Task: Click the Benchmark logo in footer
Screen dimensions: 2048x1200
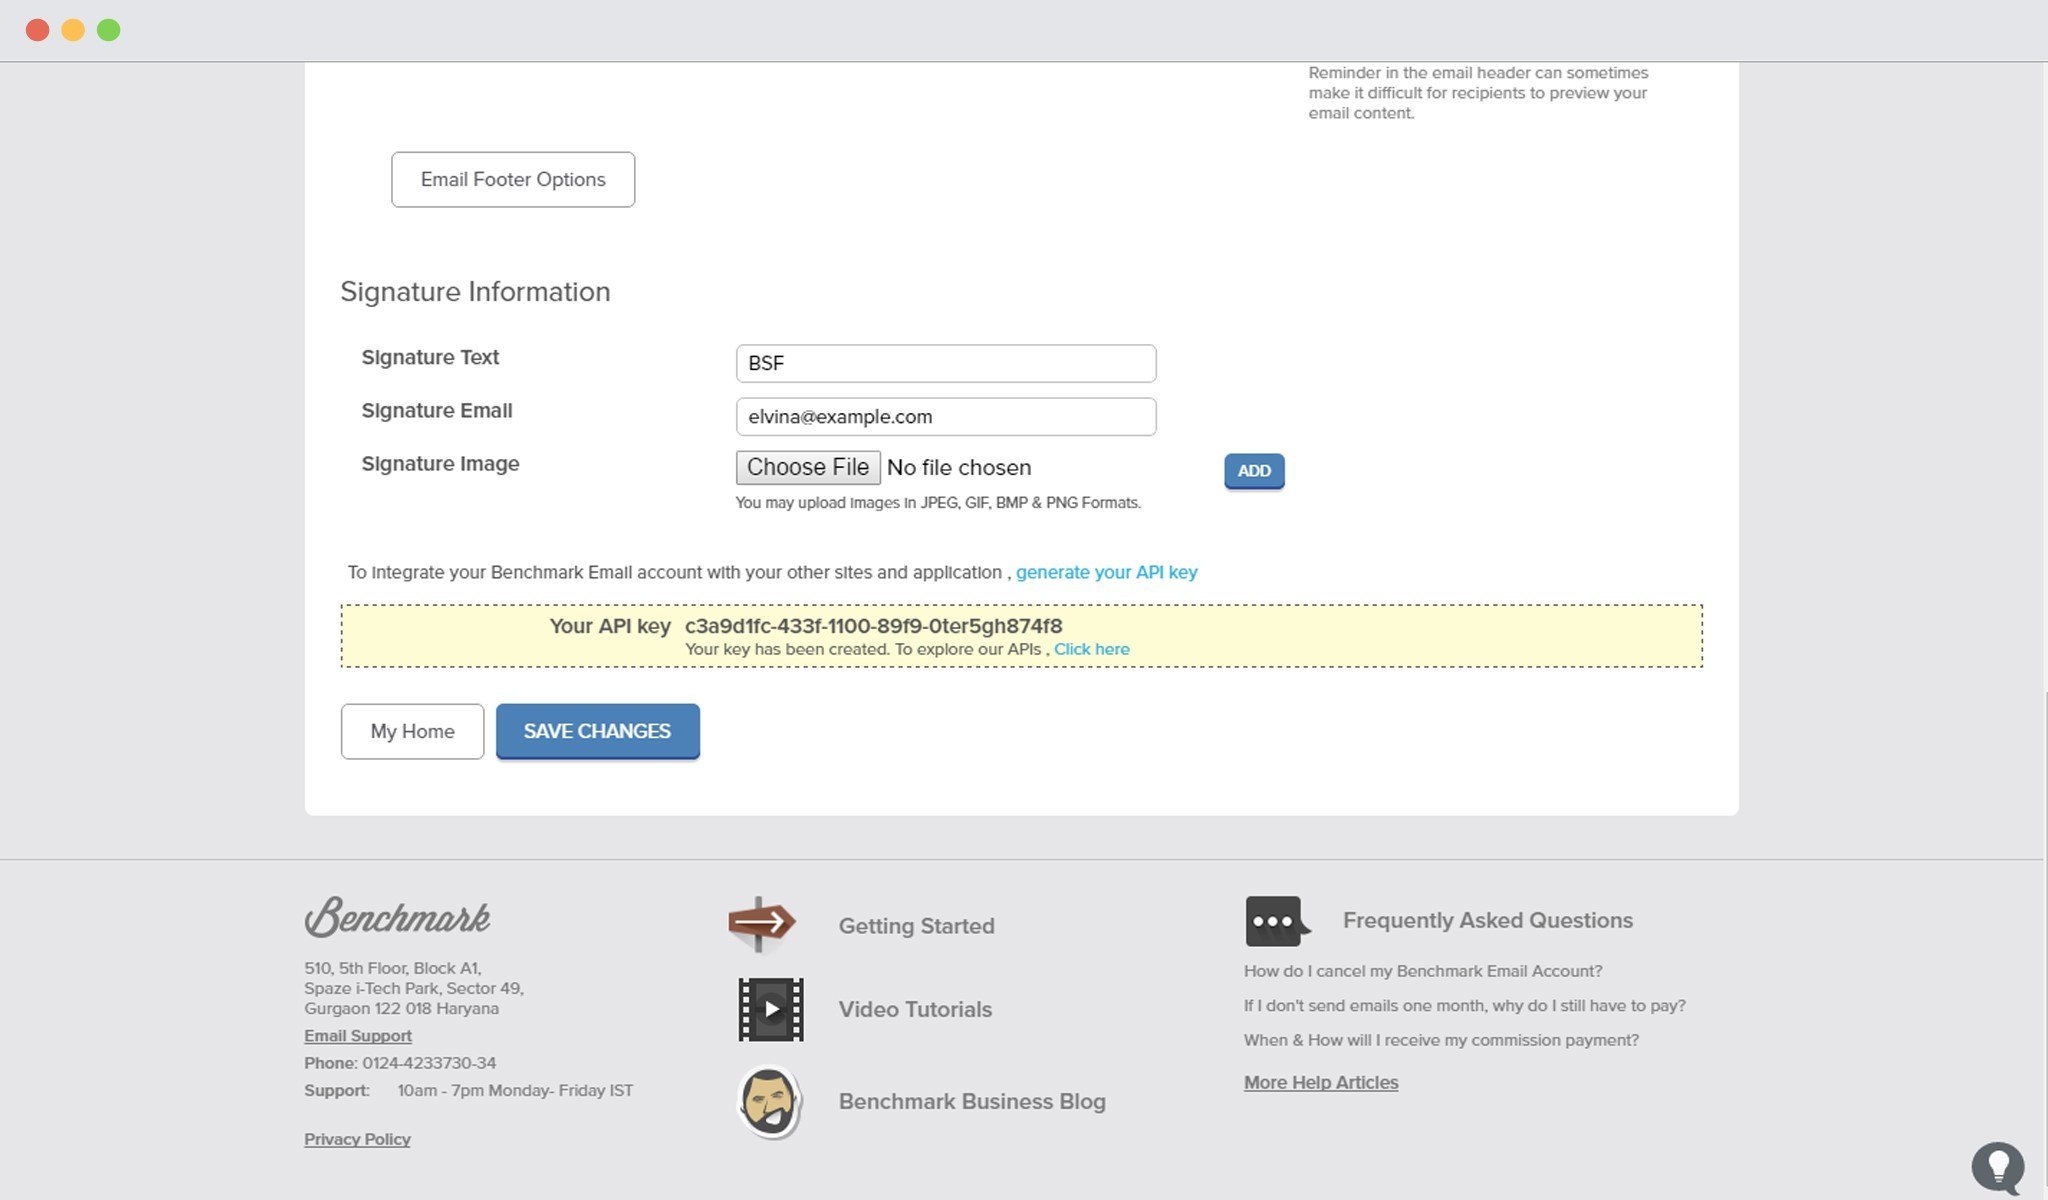Action: (397, 917)
